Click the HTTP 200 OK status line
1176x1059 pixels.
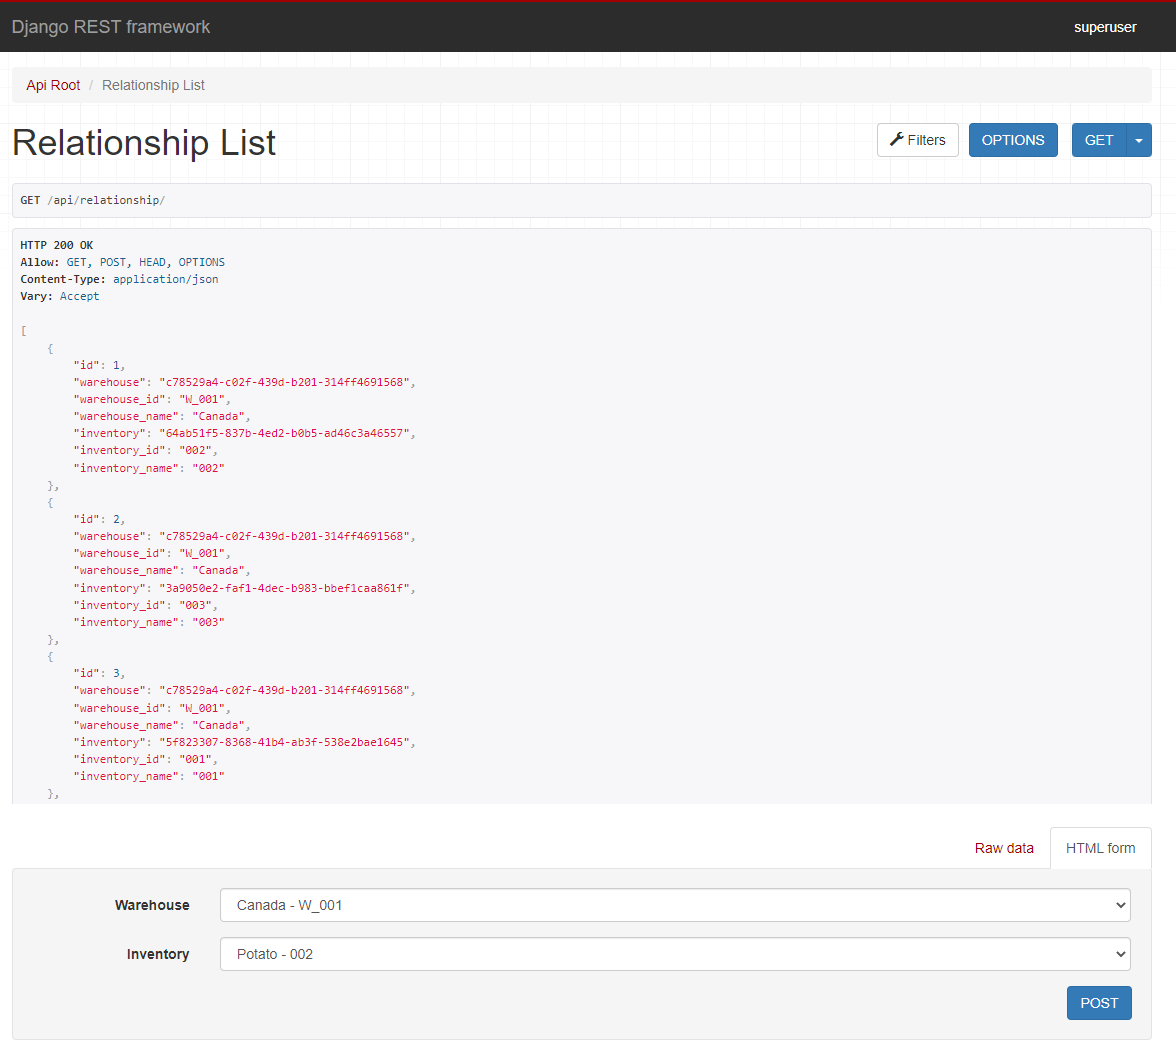57,245
